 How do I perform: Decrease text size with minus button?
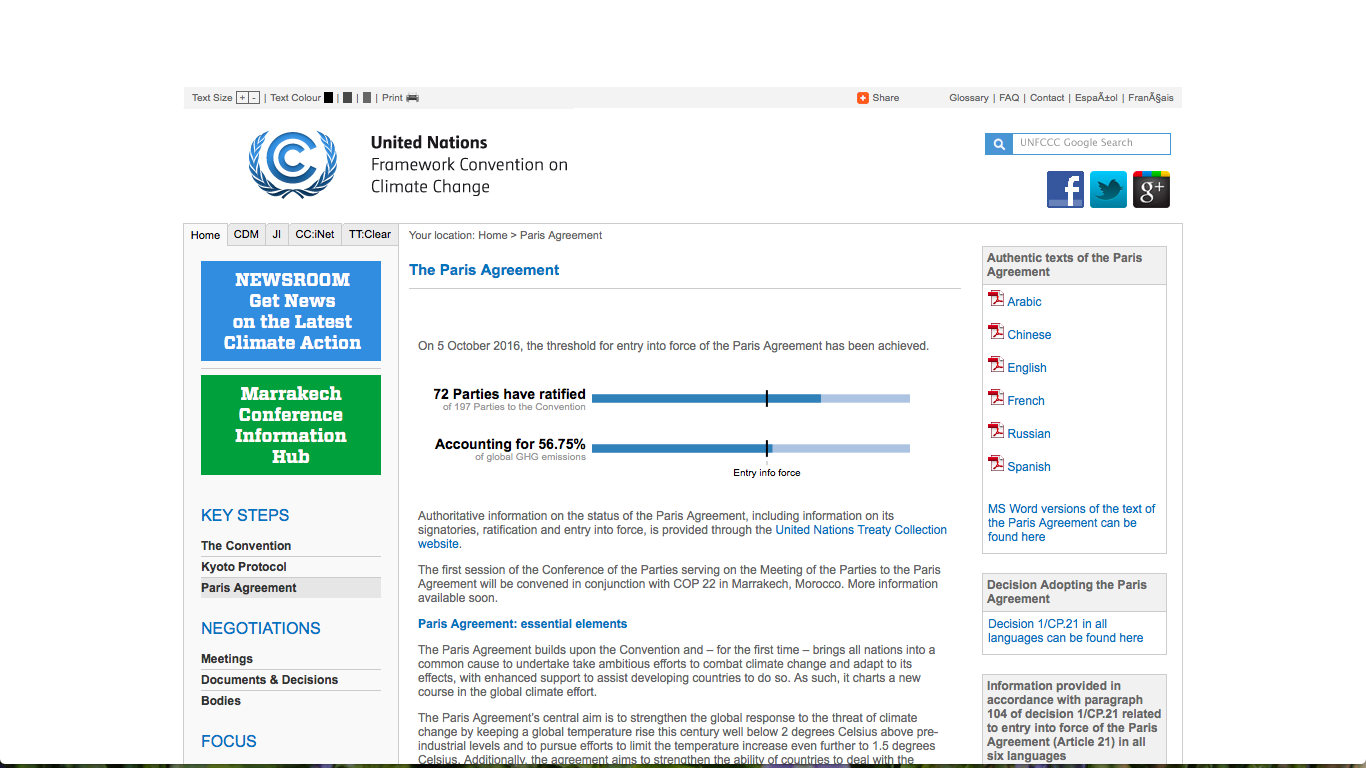pyautogui.click(x=254, y=98)
